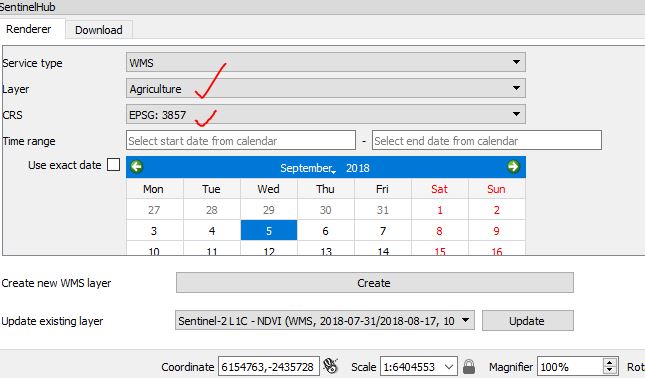645x378 pixels.
Task: Tick the Use exact date checkbox
Action: coord(114,165)
